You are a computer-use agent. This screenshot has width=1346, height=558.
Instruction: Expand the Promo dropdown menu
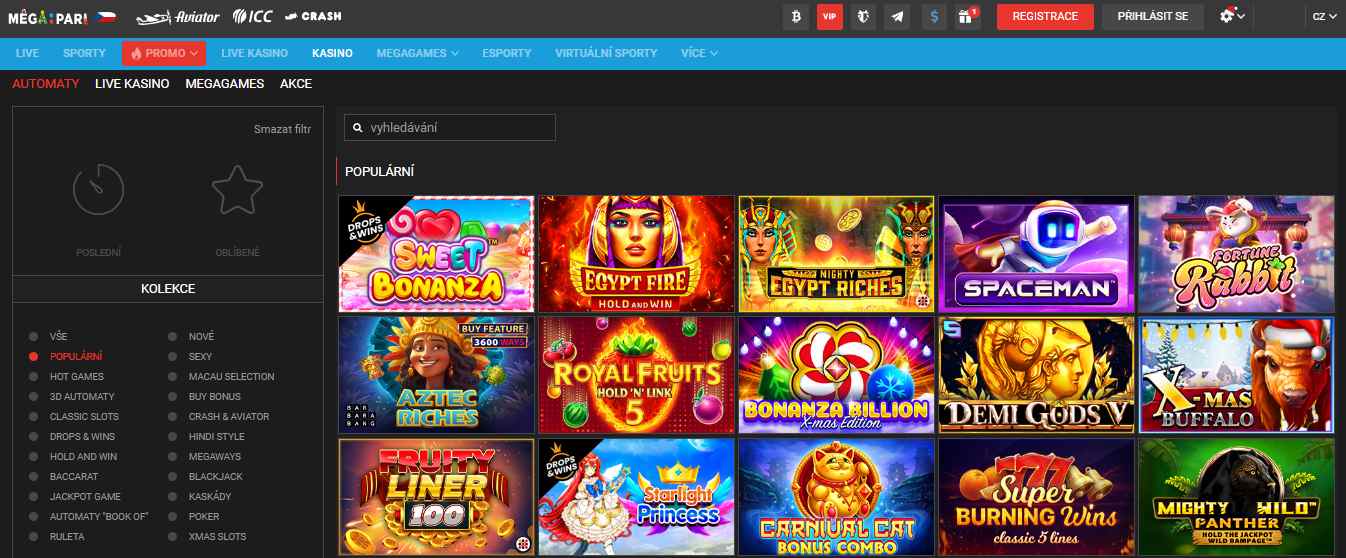(x=164, y=53)
